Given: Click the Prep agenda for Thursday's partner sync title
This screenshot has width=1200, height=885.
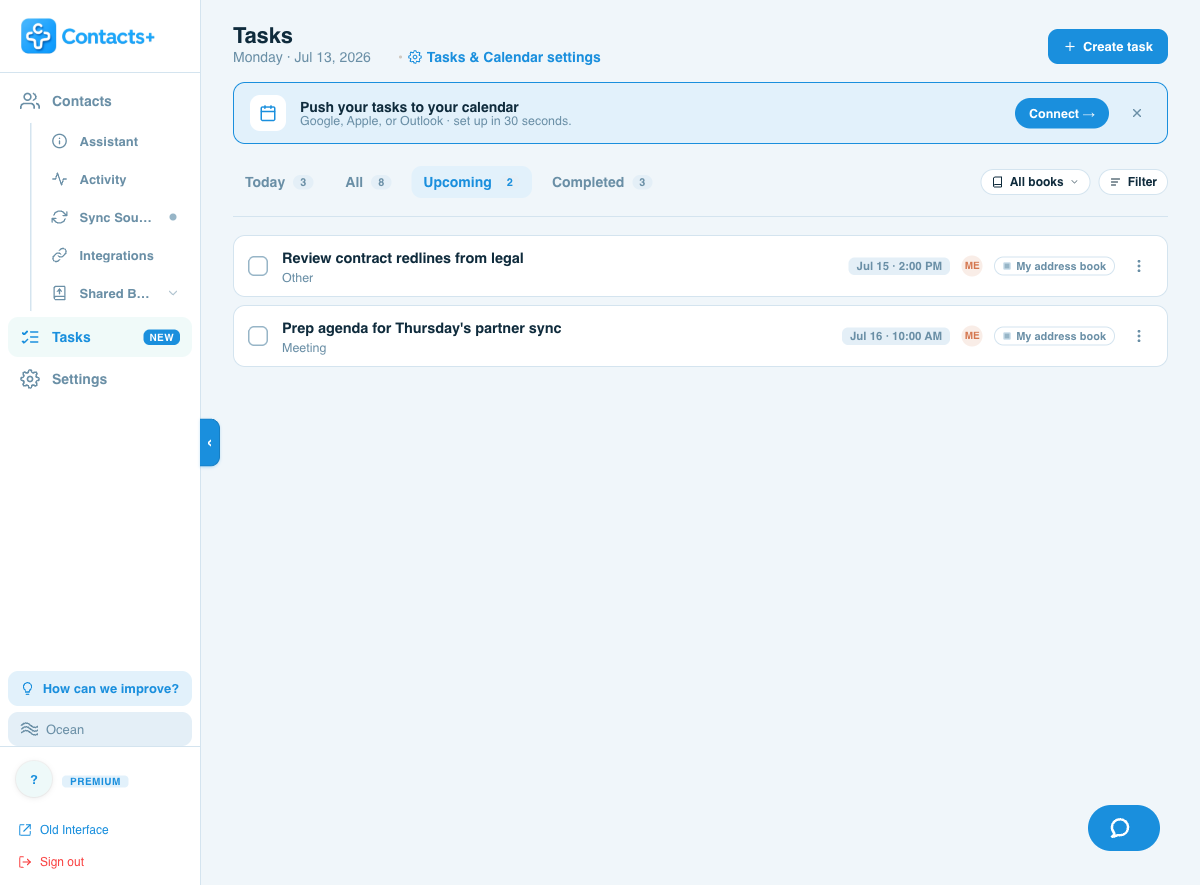Looking at the screenshot, I should coord(422,328).
